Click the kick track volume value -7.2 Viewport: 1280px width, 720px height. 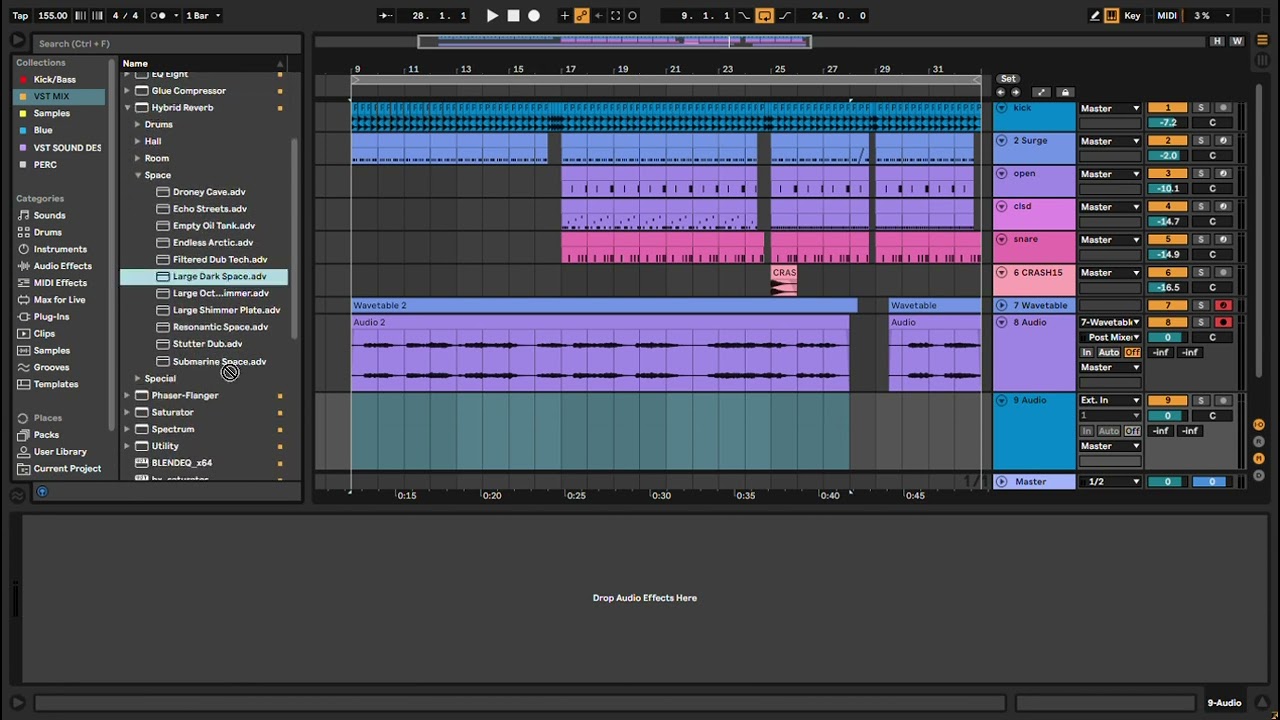(1167, 122)
